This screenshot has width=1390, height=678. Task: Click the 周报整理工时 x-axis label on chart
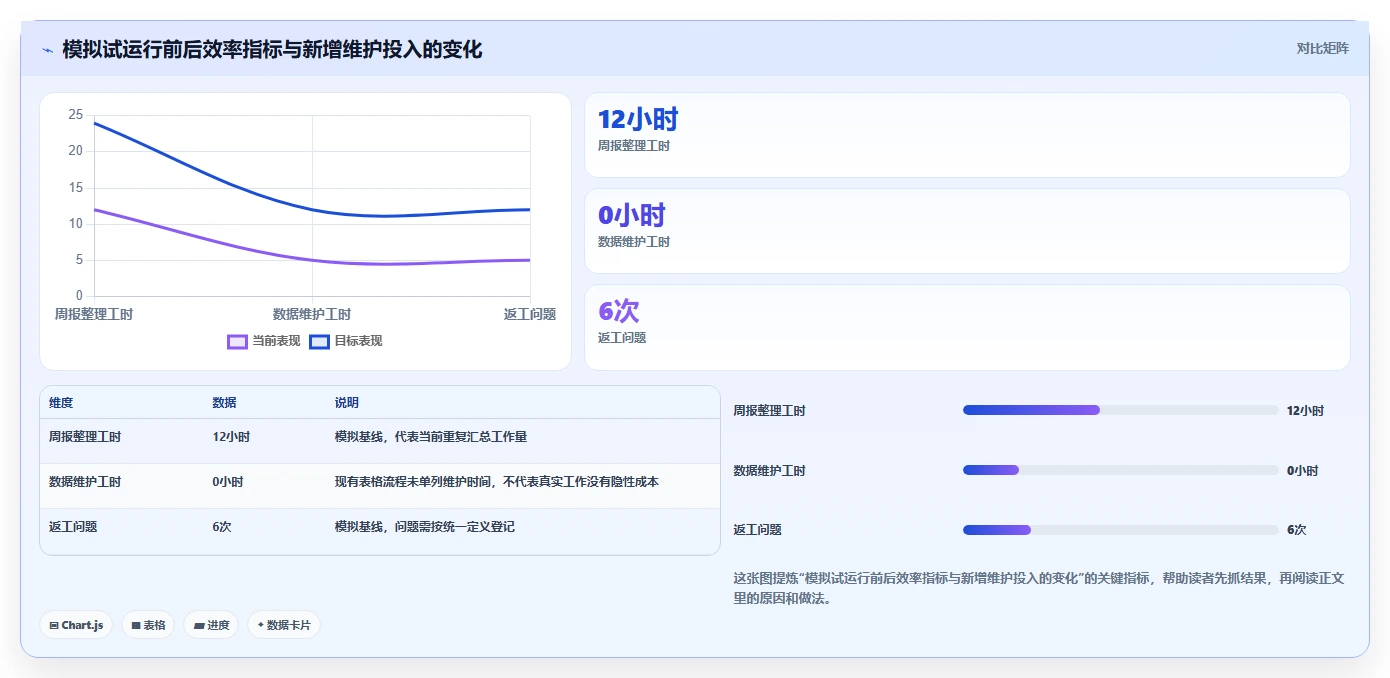(x=93, y=314)
